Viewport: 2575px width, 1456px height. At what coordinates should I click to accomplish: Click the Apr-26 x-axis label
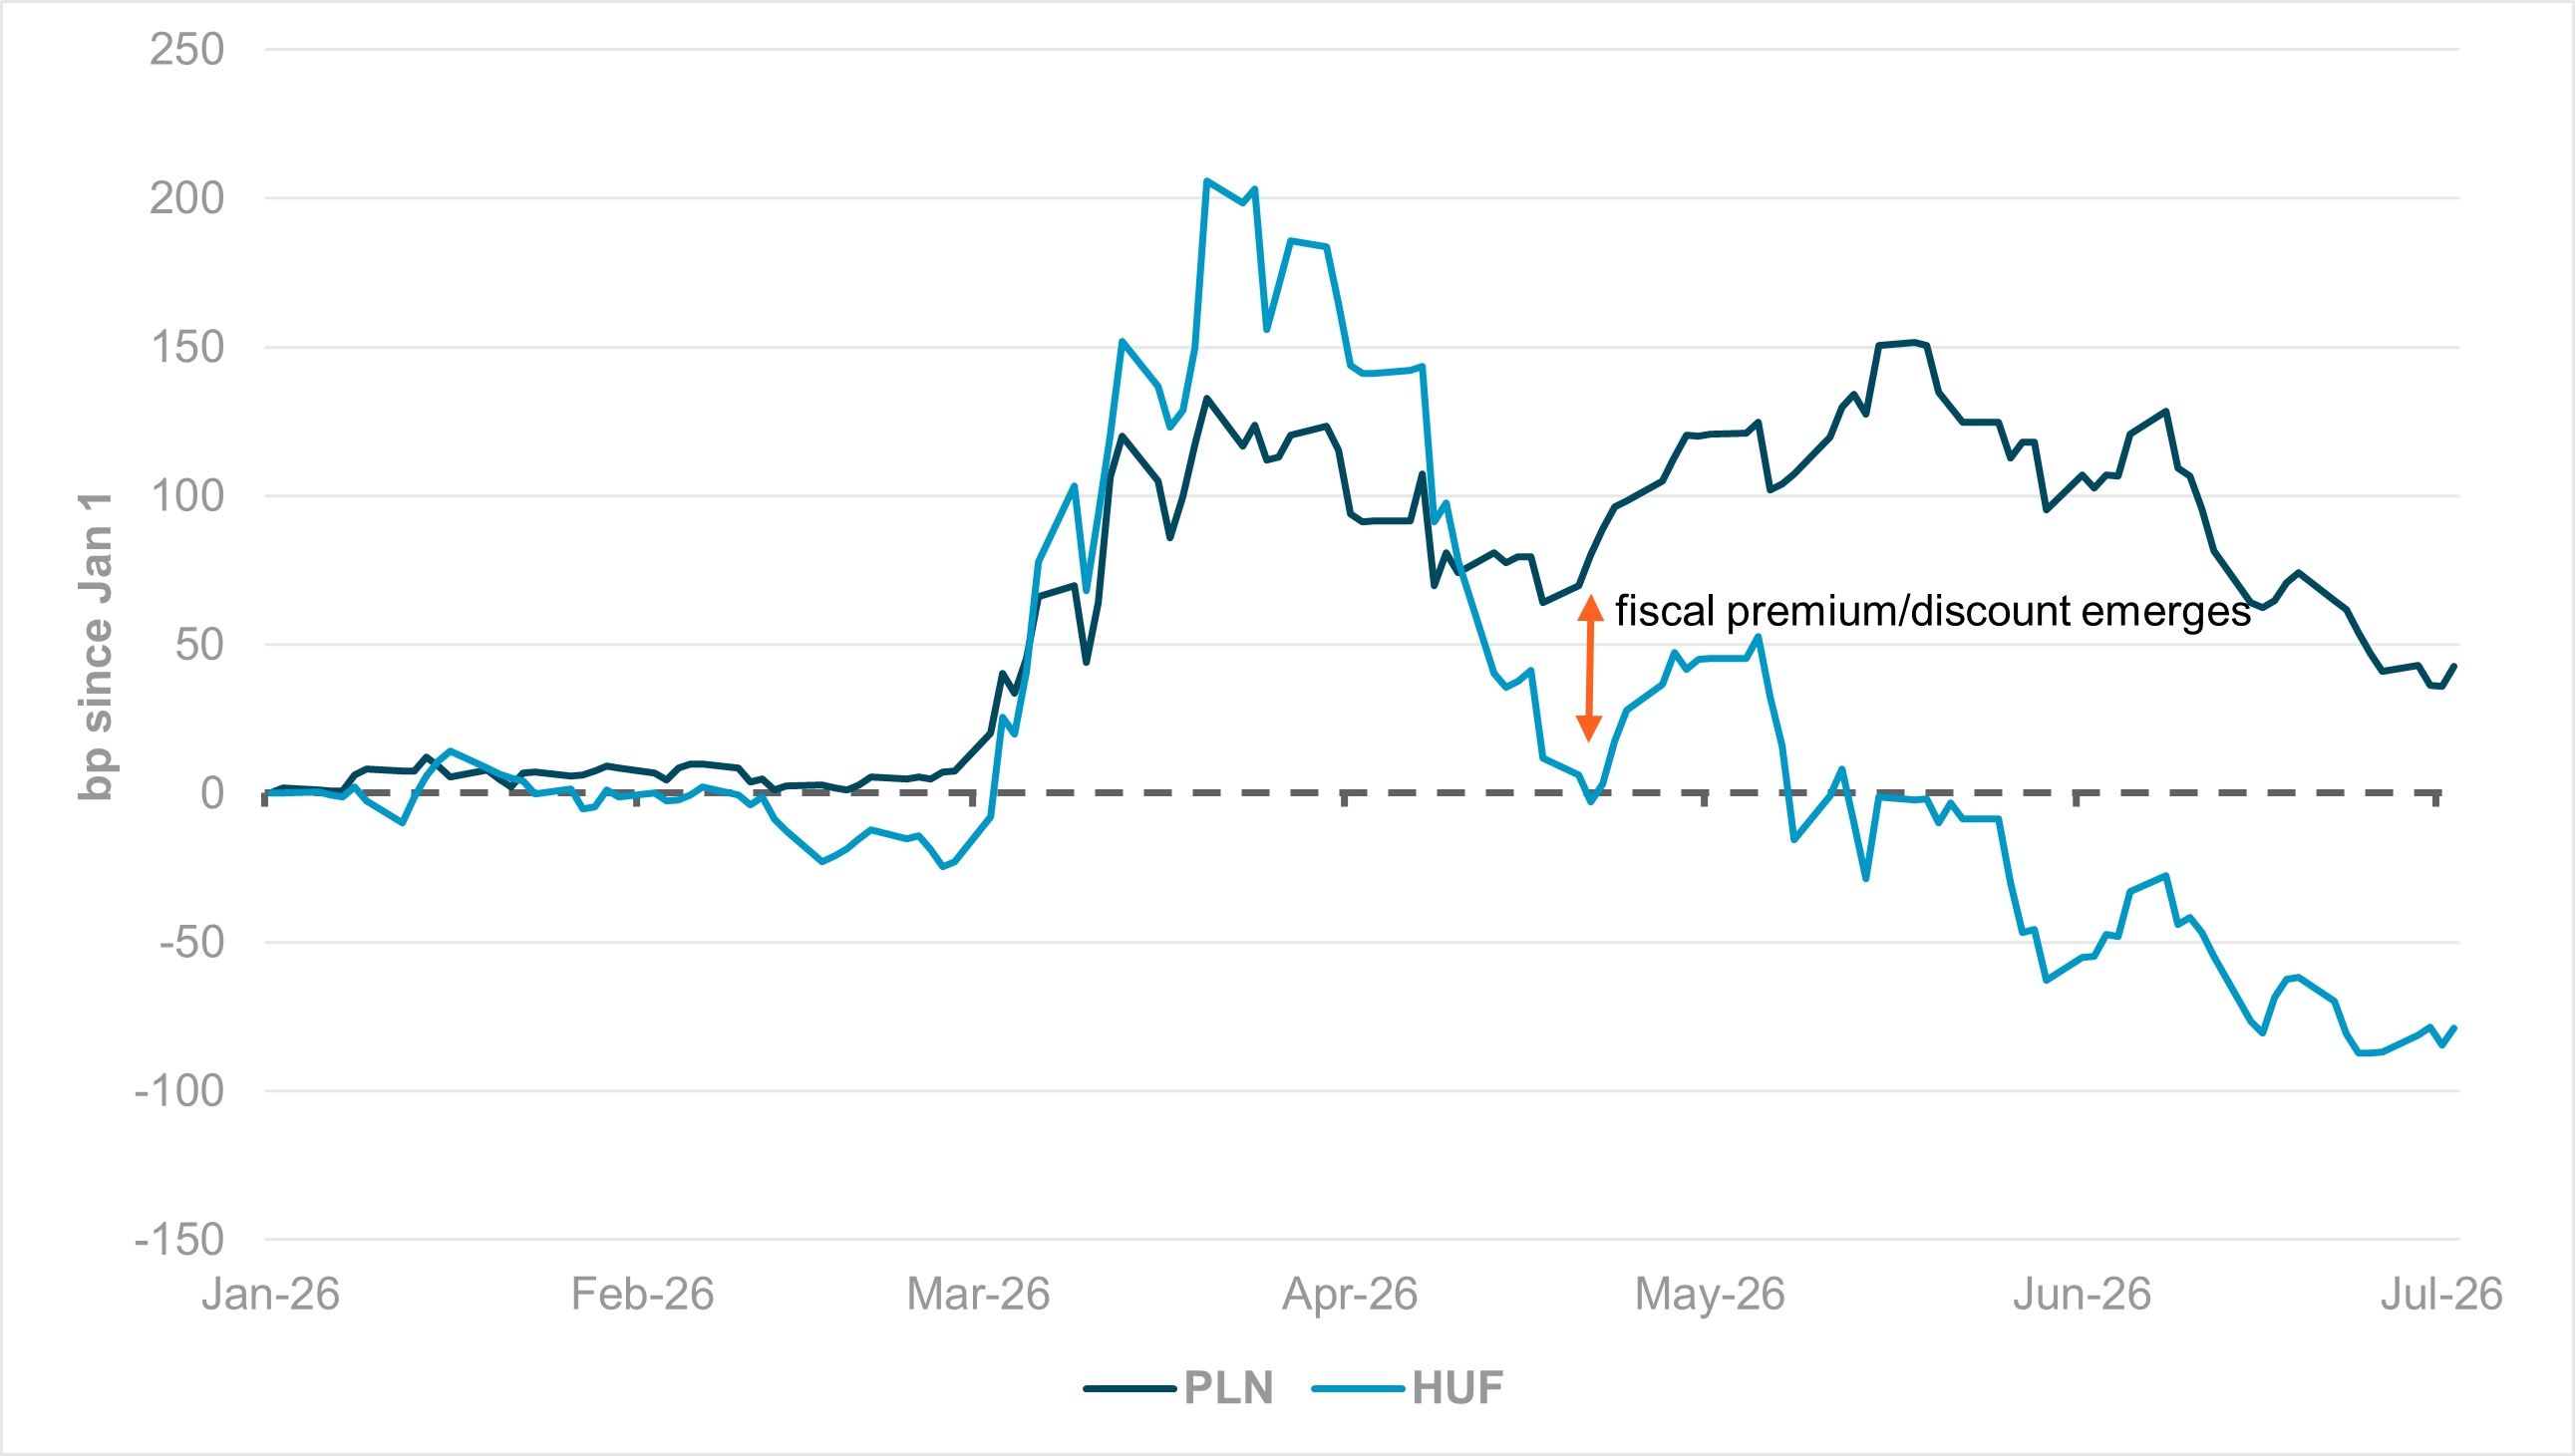[1350, 1294]
